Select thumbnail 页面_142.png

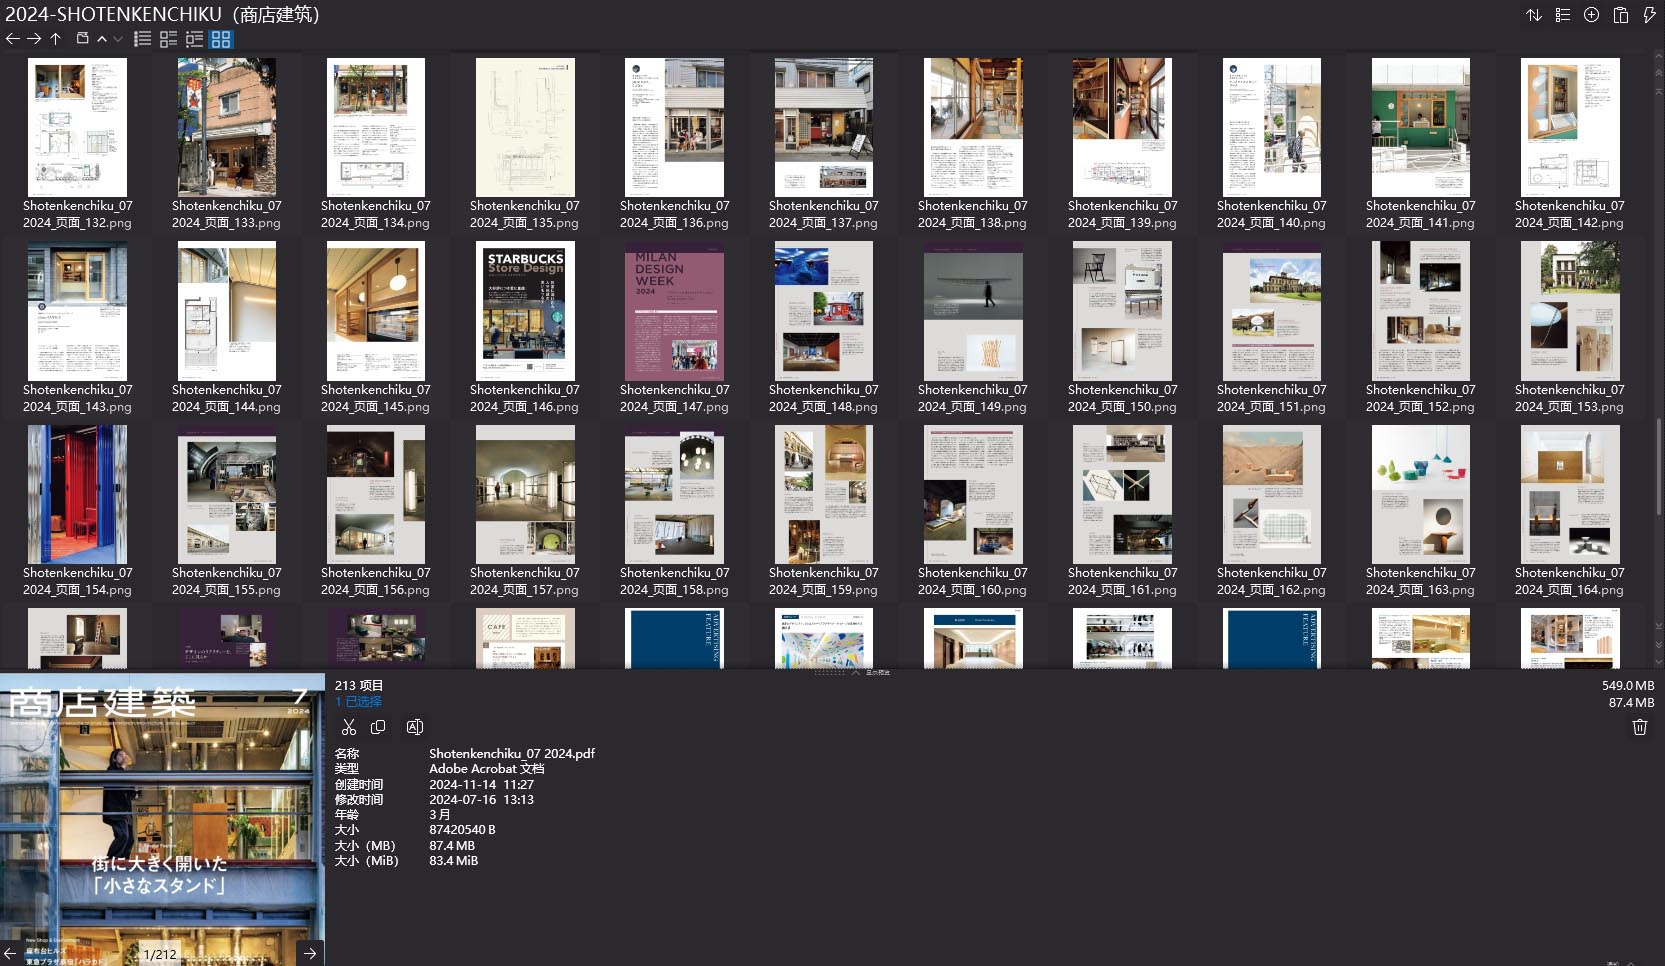(1570, 127)
